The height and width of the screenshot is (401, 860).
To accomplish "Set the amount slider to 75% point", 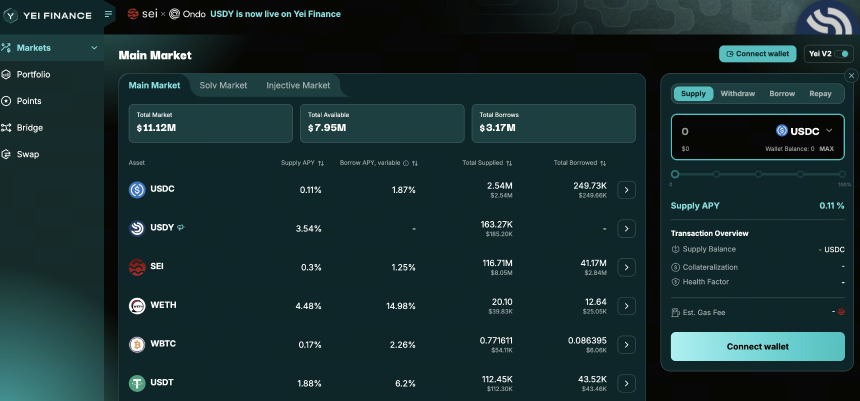I will click(800, 174).
